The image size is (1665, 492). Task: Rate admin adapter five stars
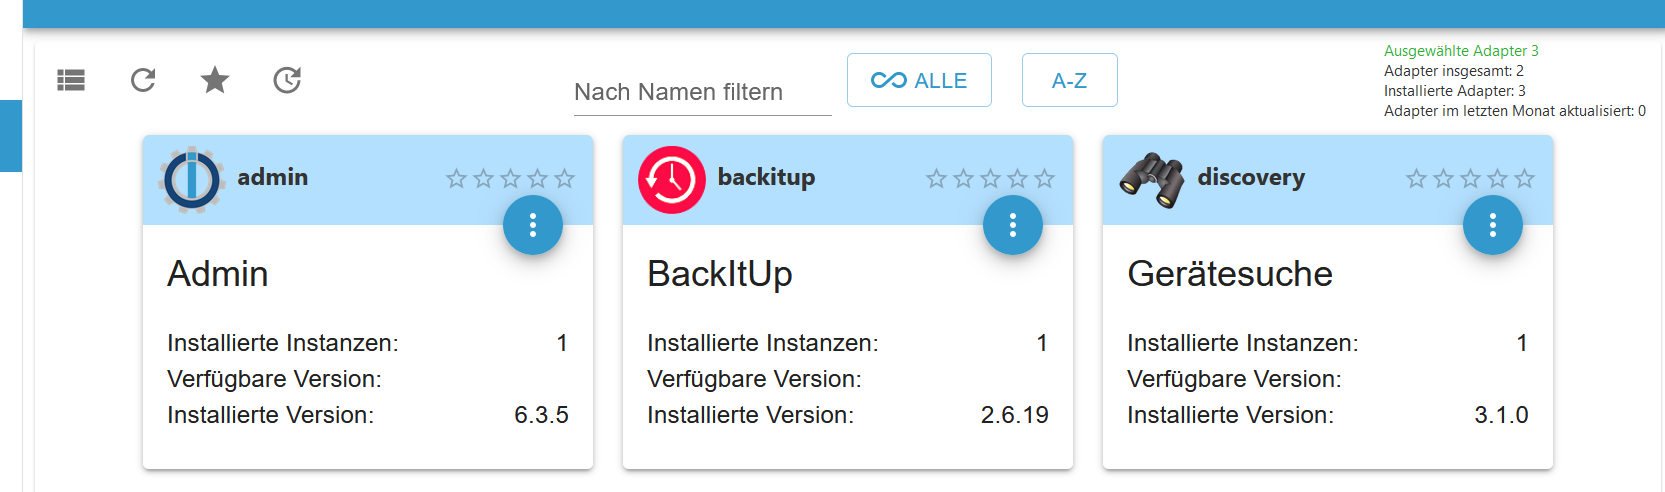[565, 179]
